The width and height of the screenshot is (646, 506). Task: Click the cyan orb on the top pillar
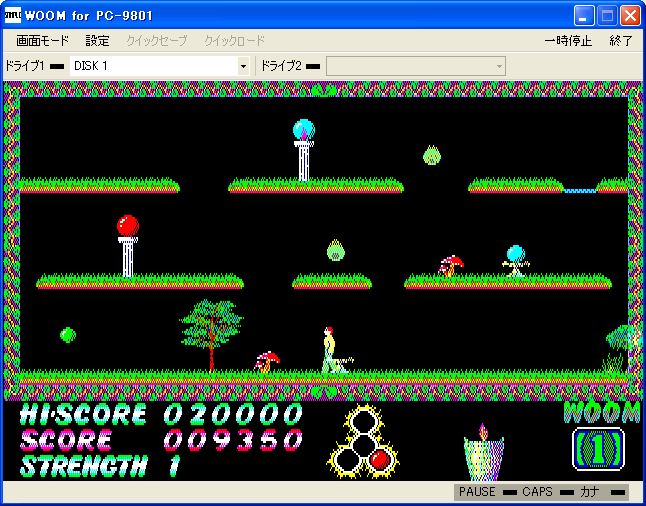click(304, 129)
